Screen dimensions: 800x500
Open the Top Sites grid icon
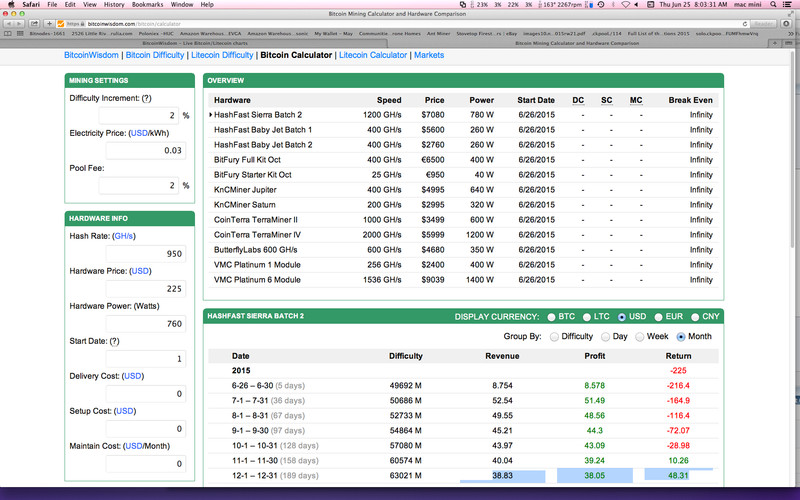point(20,33)
